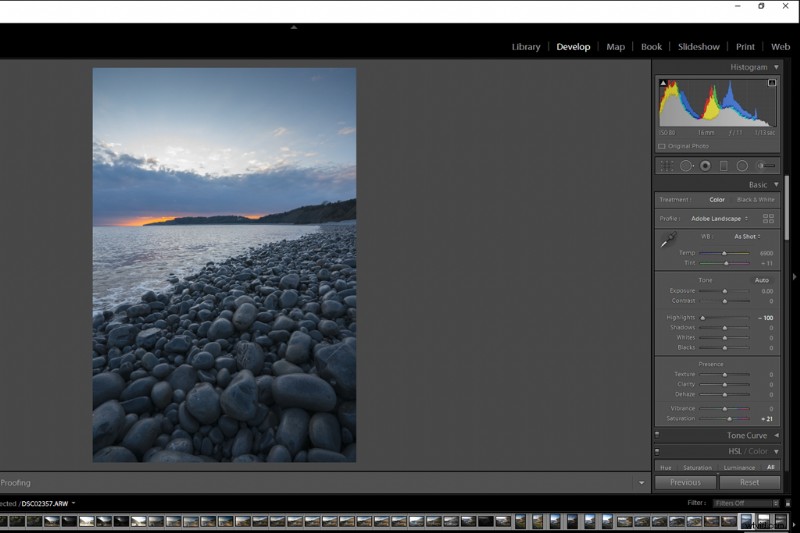The height and width of the screenshot is (533, 800).
Task: Select the Luminance tab in HSL
Action: pyautogui.click(x=739, y=468)
